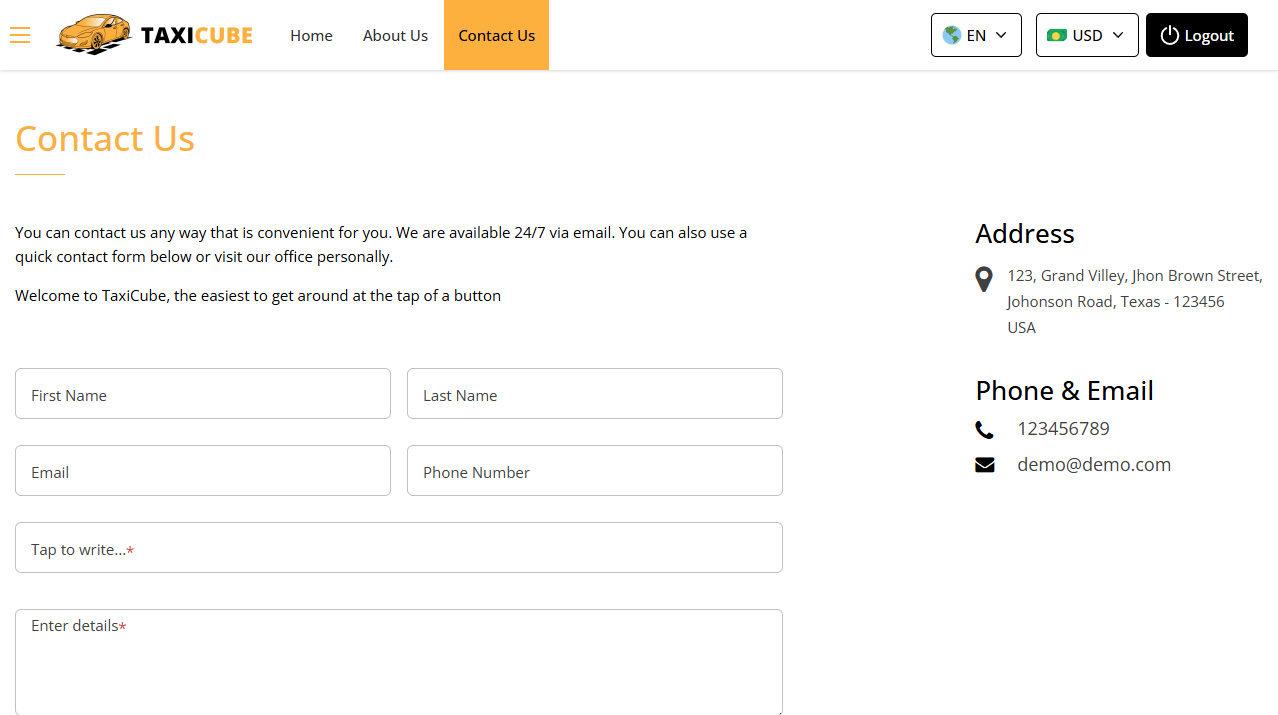
Task: Click the envelope email icon
Action: pos(985,465)
